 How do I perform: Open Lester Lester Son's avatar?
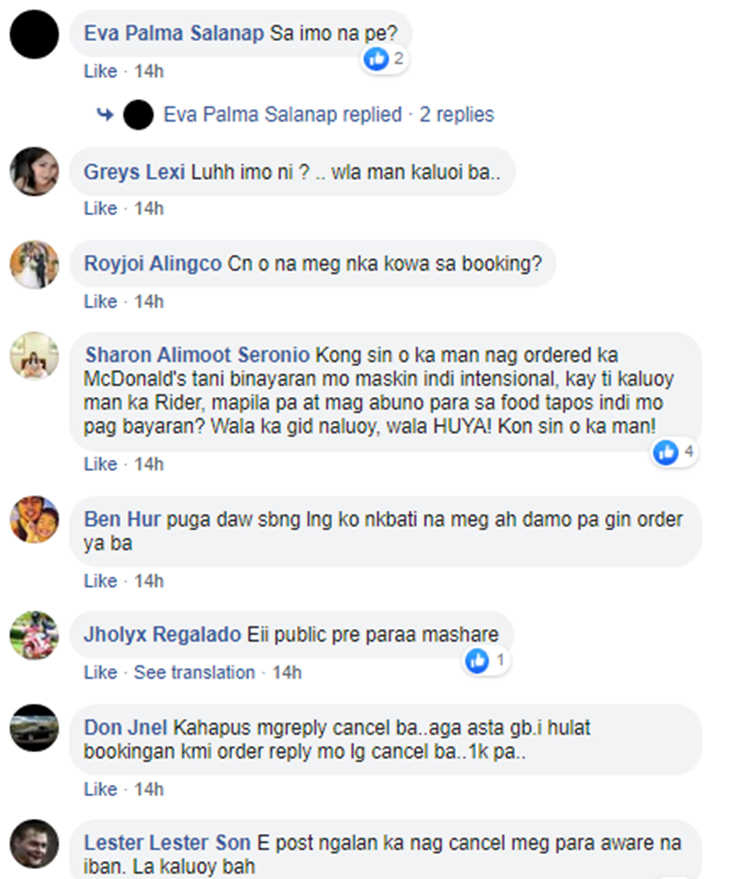[x=34, y=844]
